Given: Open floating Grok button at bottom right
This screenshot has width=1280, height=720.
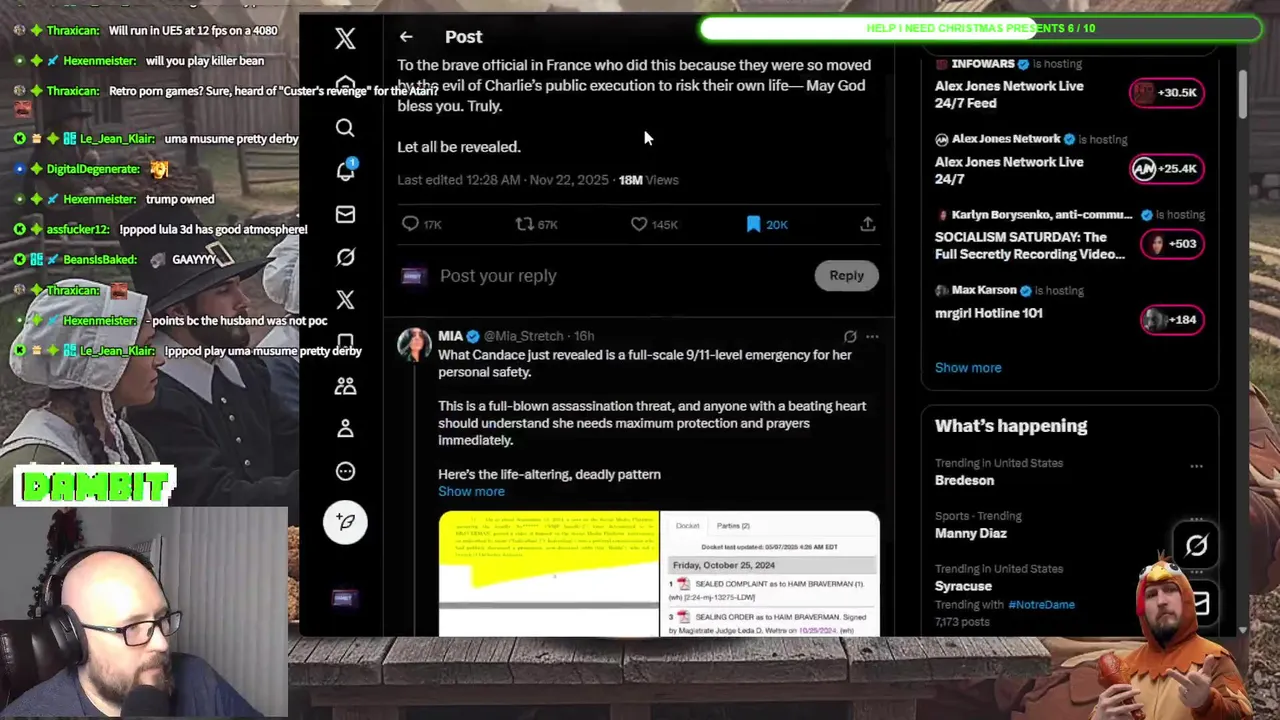Looking at the screenshot, I should pyautogui.click(x=1196, y=546).
